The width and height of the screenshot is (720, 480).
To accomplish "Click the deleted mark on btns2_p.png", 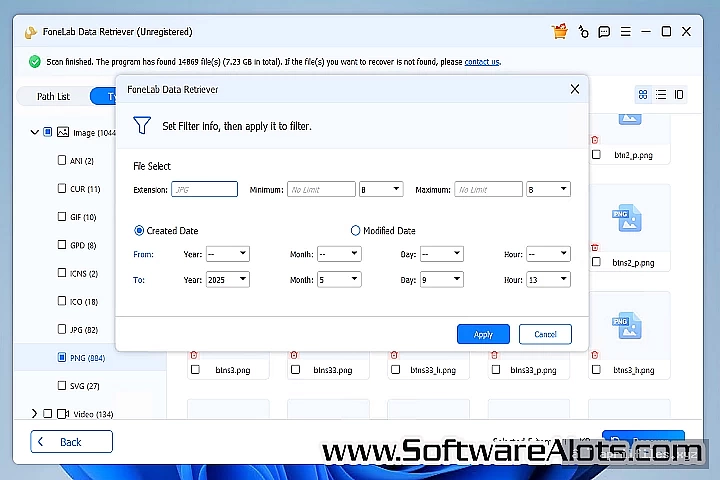I will point(595,248).
